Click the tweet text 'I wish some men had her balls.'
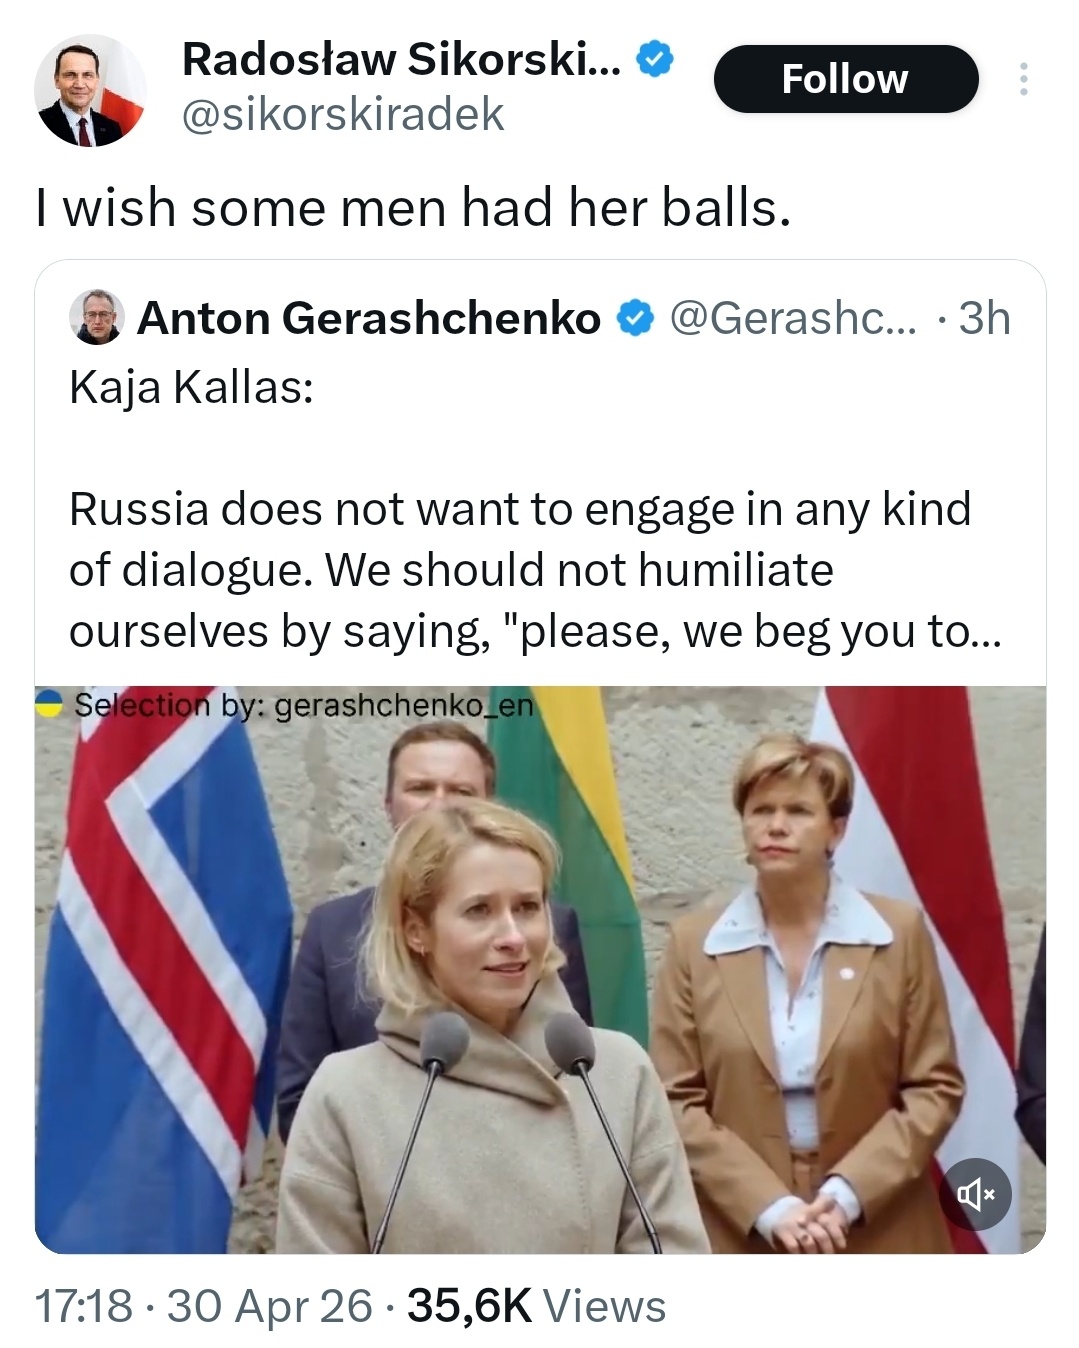This screenshot has height=1348, width=1079. click(x=413, y=208)
